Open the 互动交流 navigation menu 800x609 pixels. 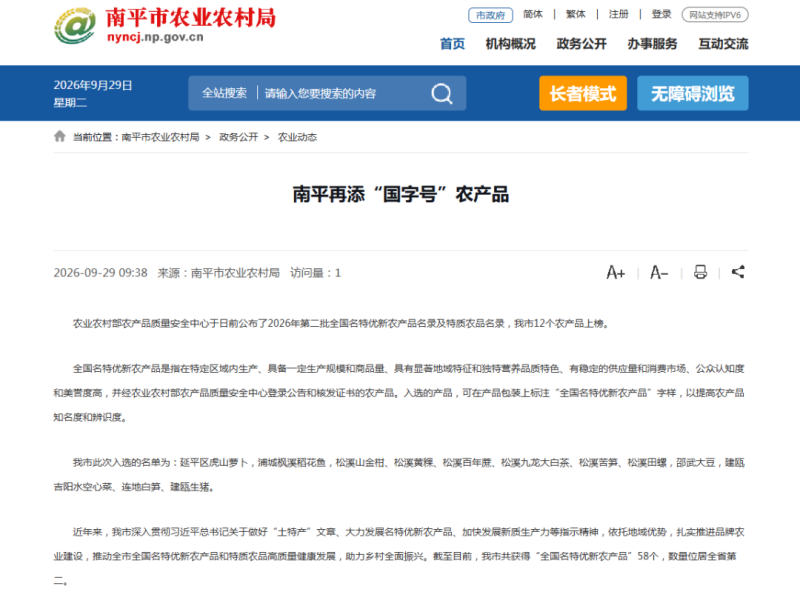click(x=723, y=44)
